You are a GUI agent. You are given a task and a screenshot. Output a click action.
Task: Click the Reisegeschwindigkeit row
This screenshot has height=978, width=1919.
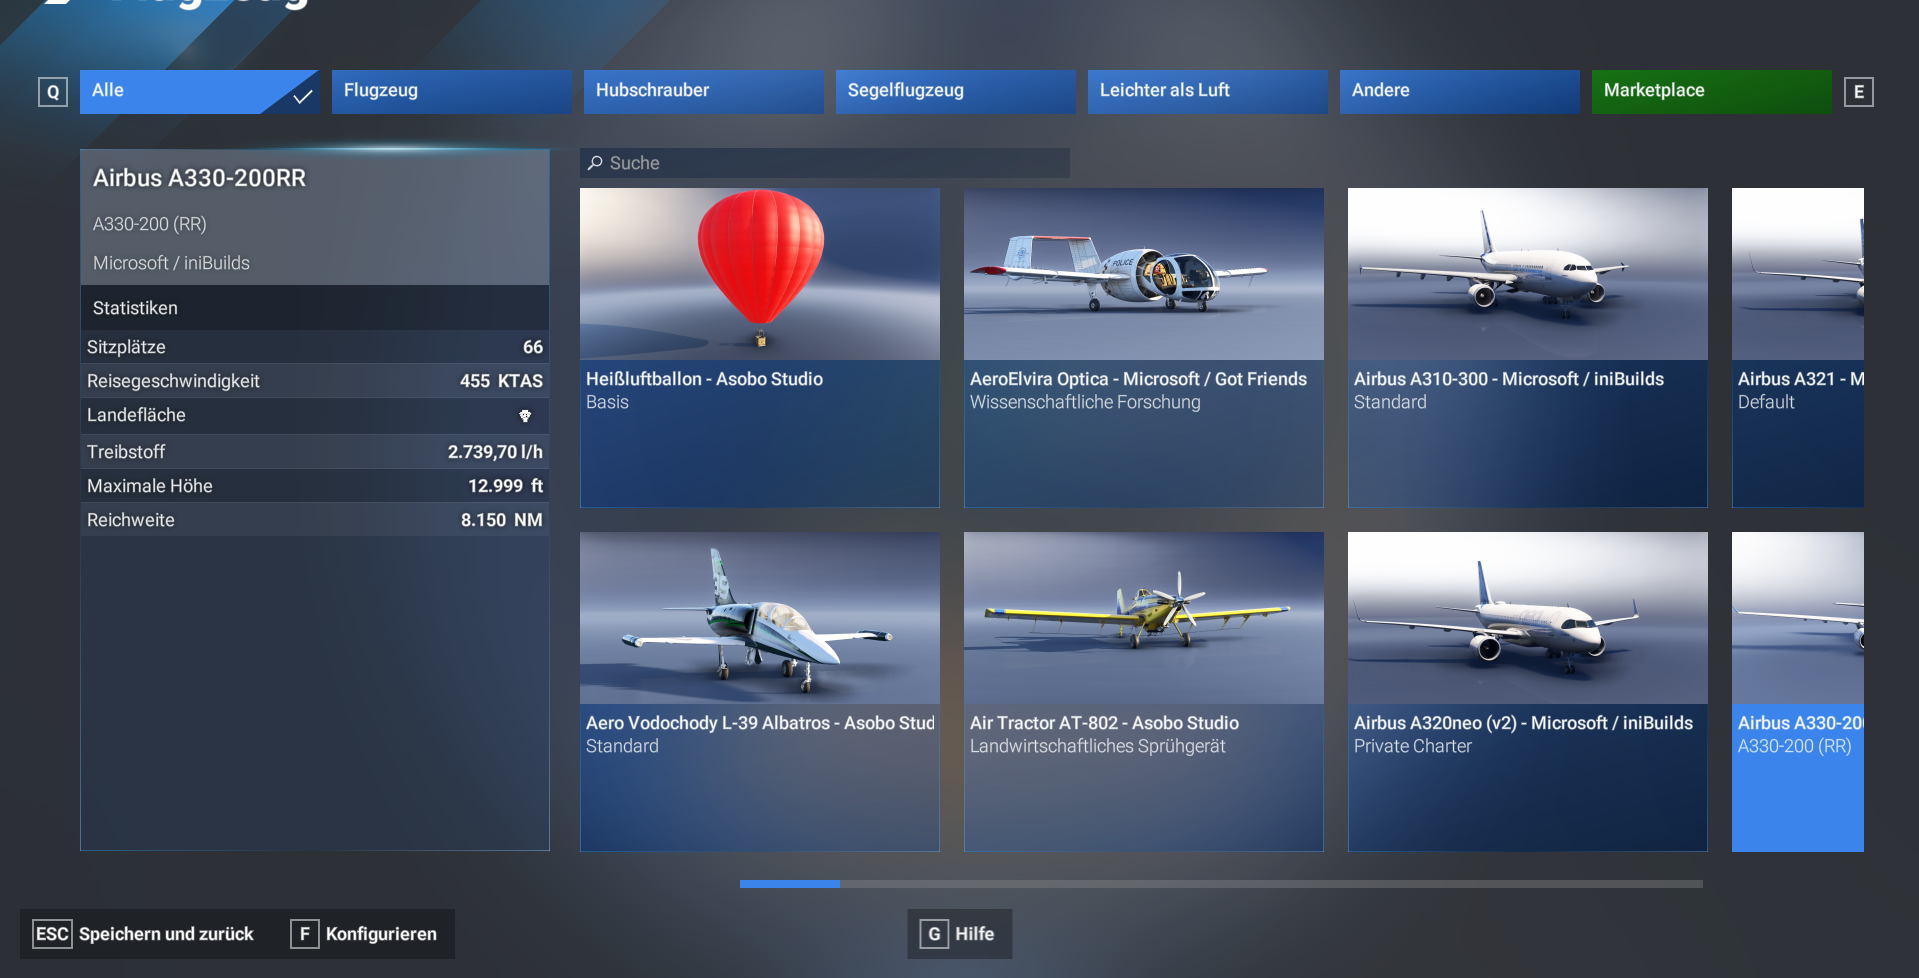point(315,381)
